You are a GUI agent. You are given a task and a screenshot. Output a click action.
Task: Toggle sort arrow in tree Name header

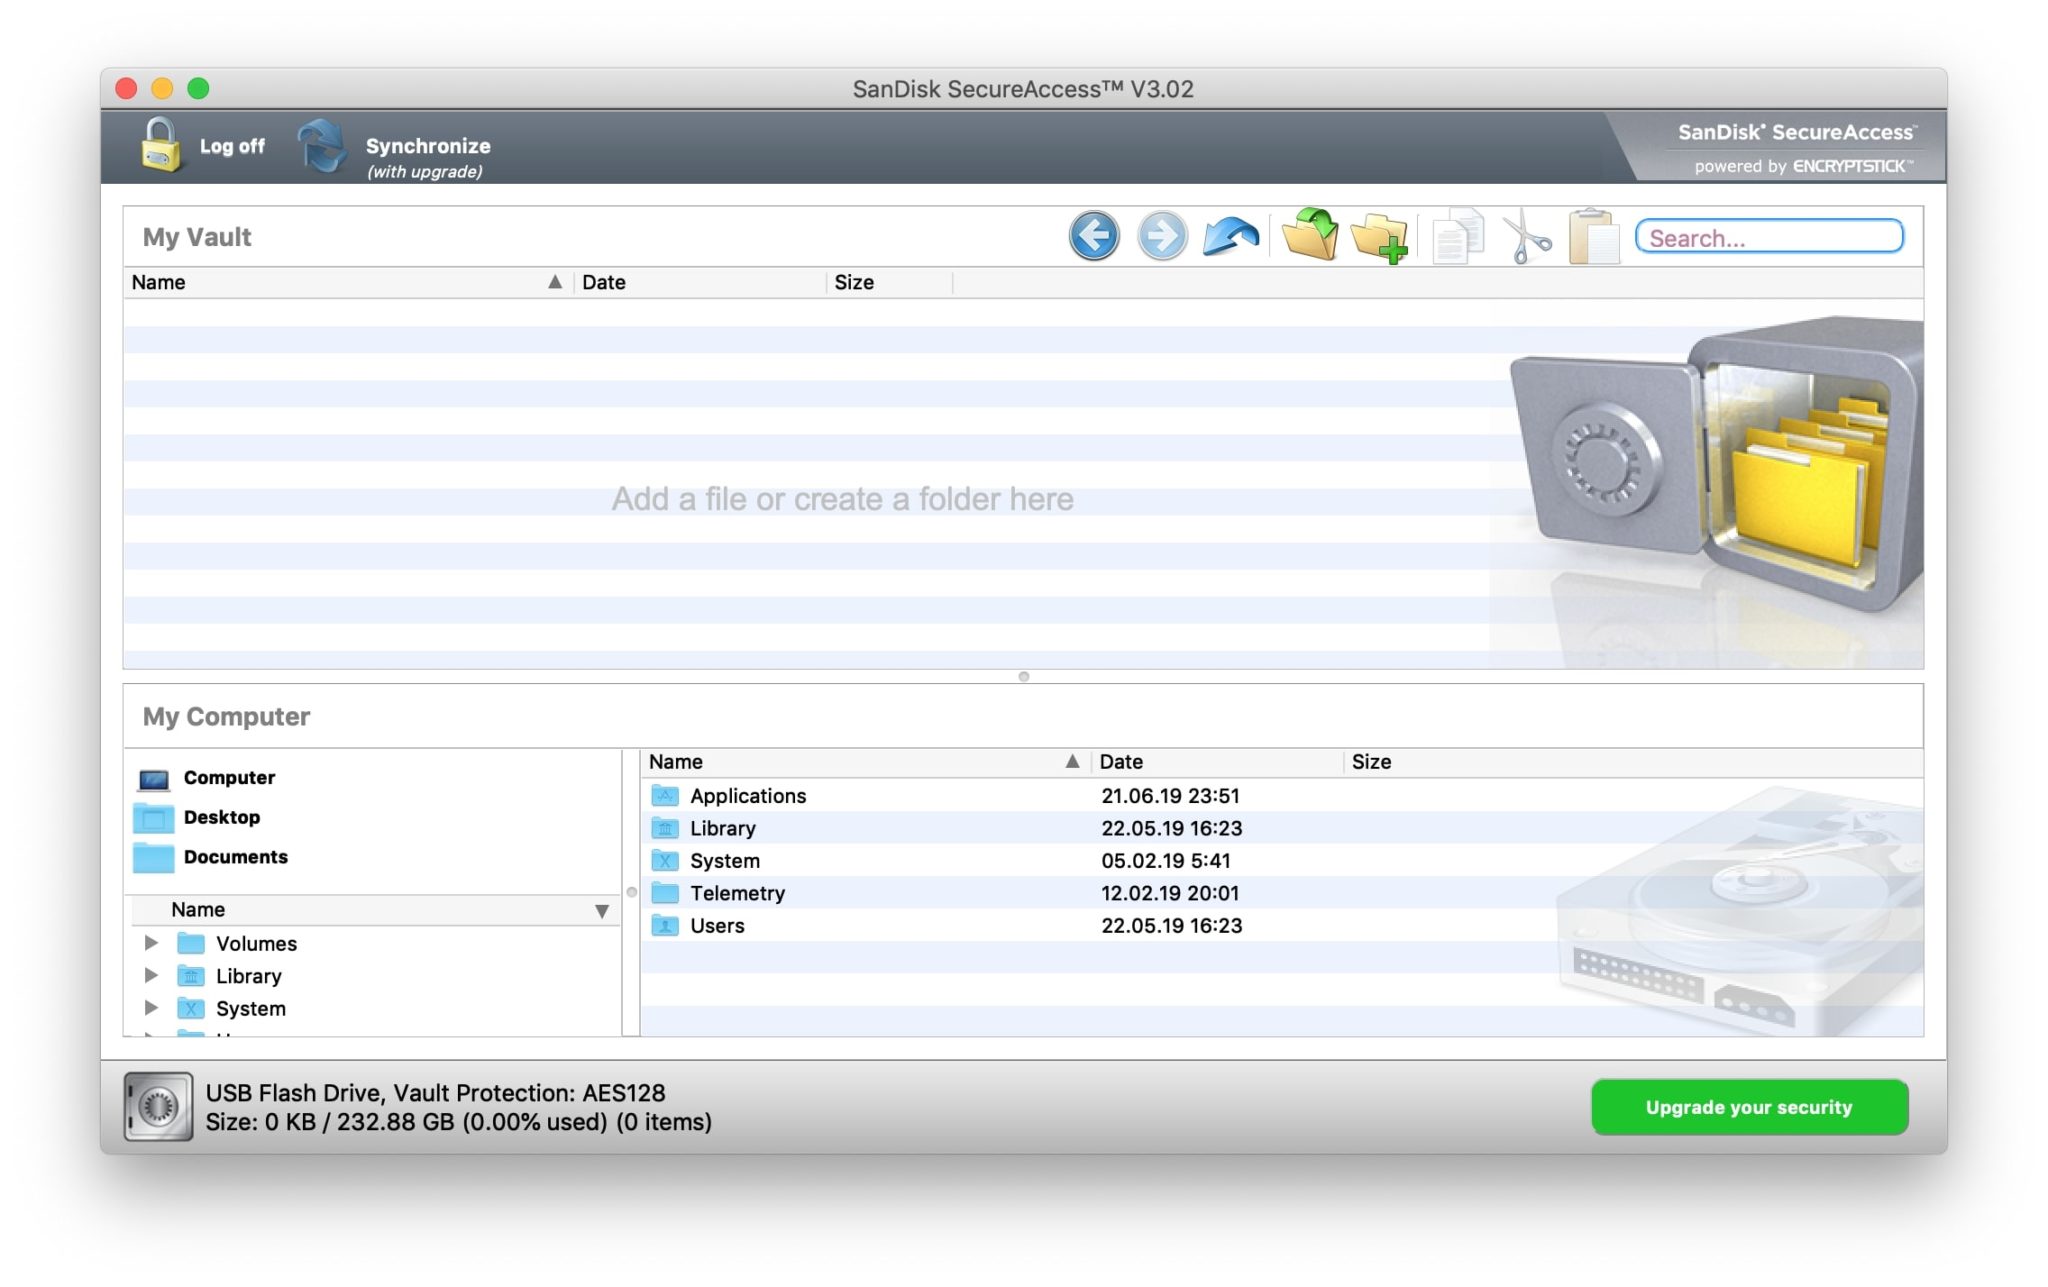[x=601, y=911]
